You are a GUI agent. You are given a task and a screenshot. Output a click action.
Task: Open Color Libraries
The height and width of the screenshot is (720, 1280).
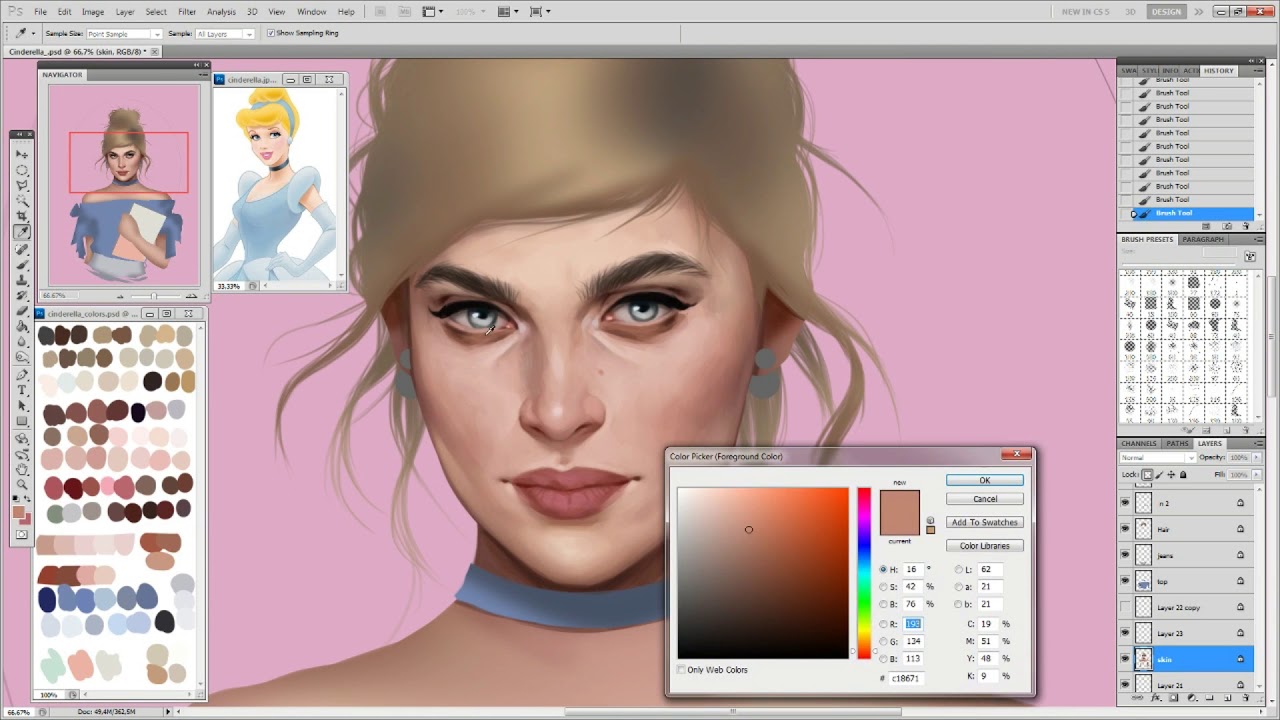click(985, 546)
